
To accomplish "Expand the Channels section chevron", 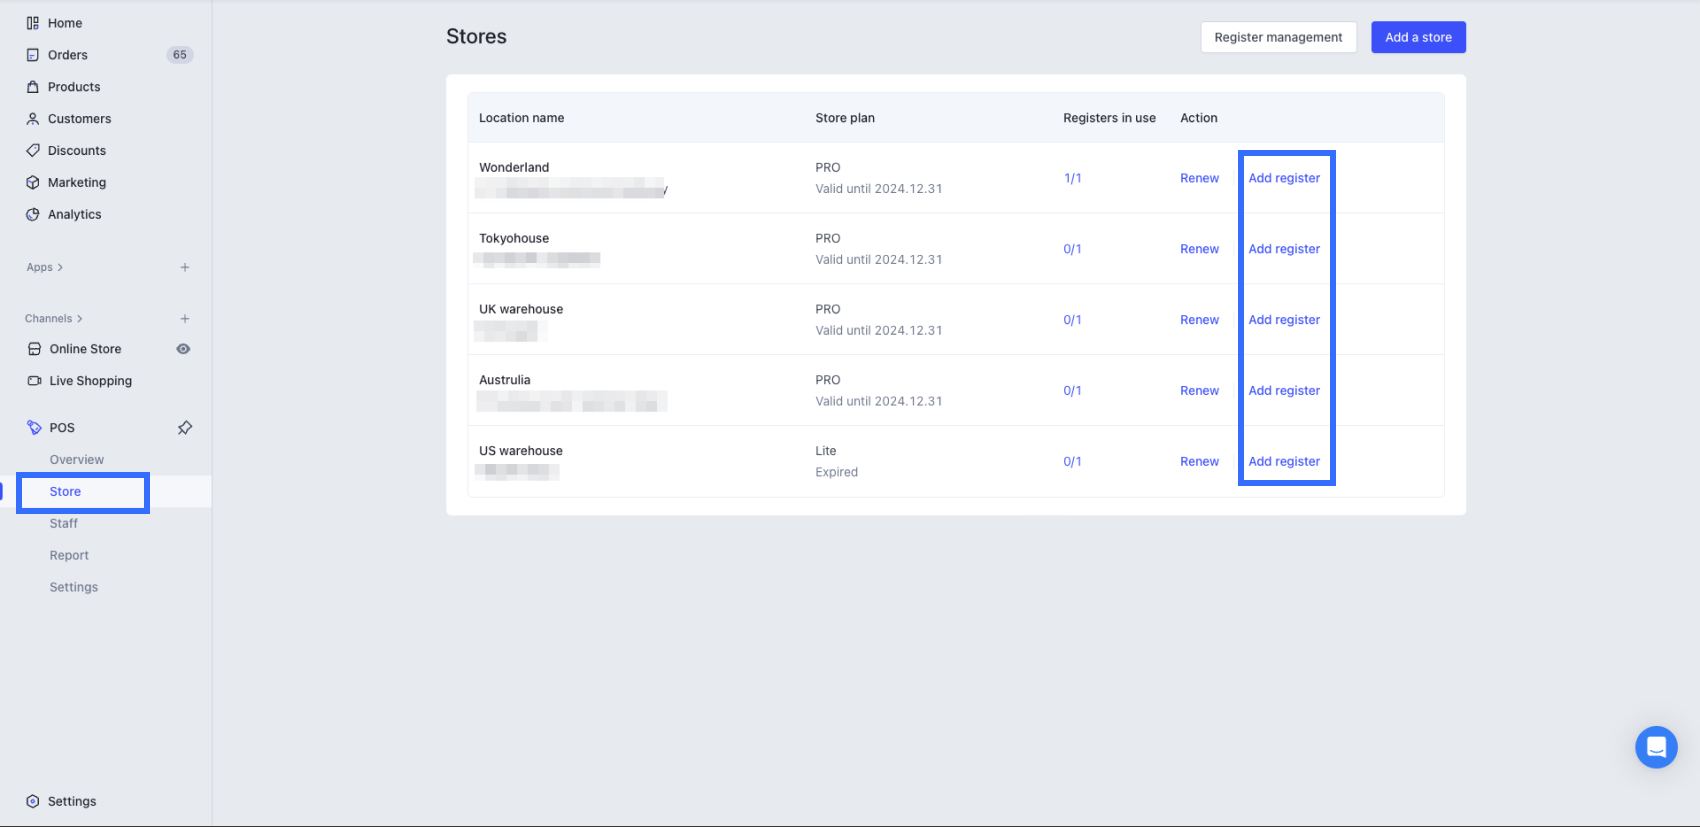I will 80,319.
